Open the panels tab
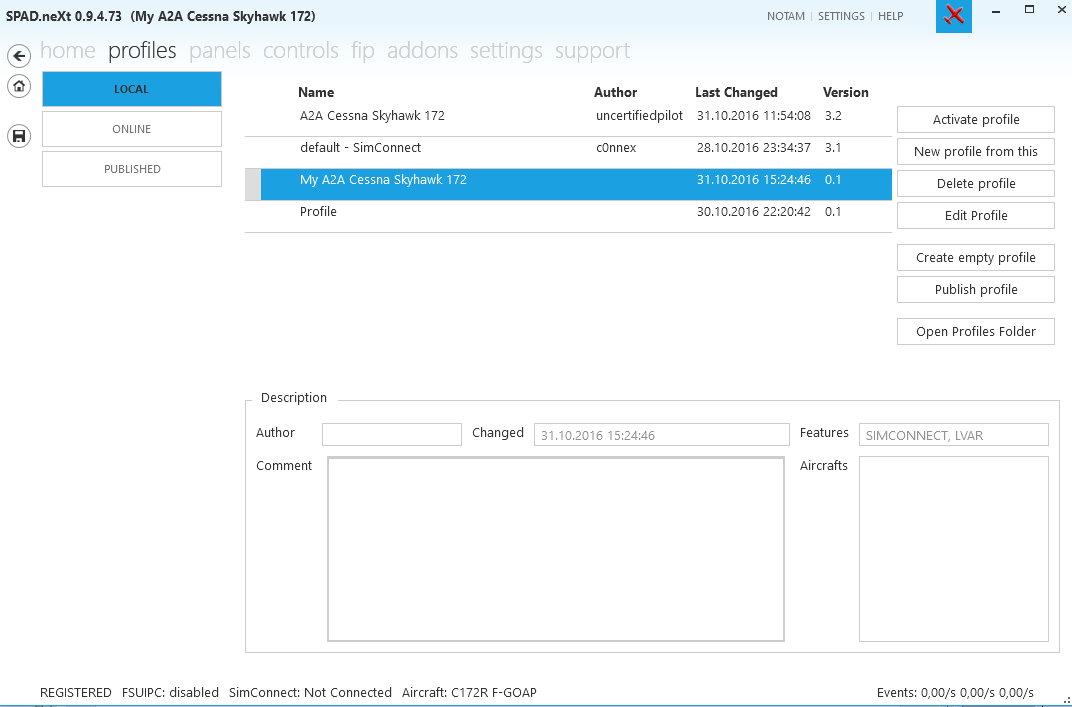 (220, 51)
